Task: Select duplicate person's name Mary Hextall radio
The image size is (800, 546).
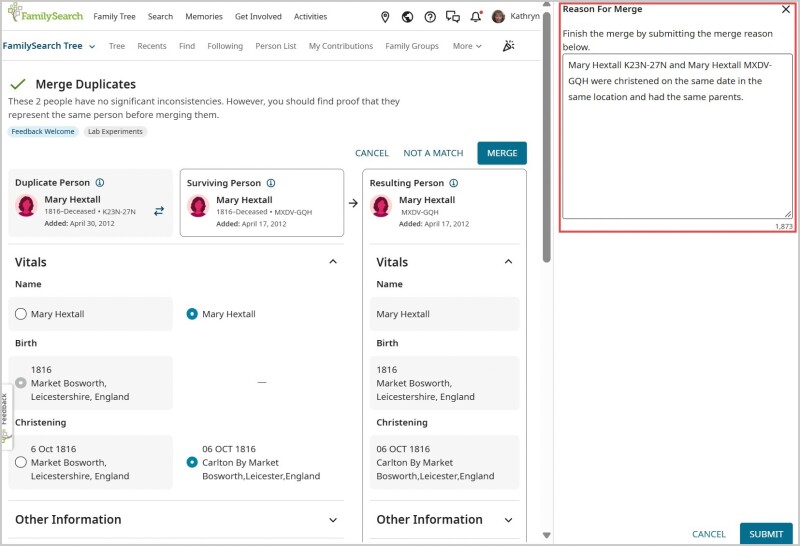Action: point(21,314)
